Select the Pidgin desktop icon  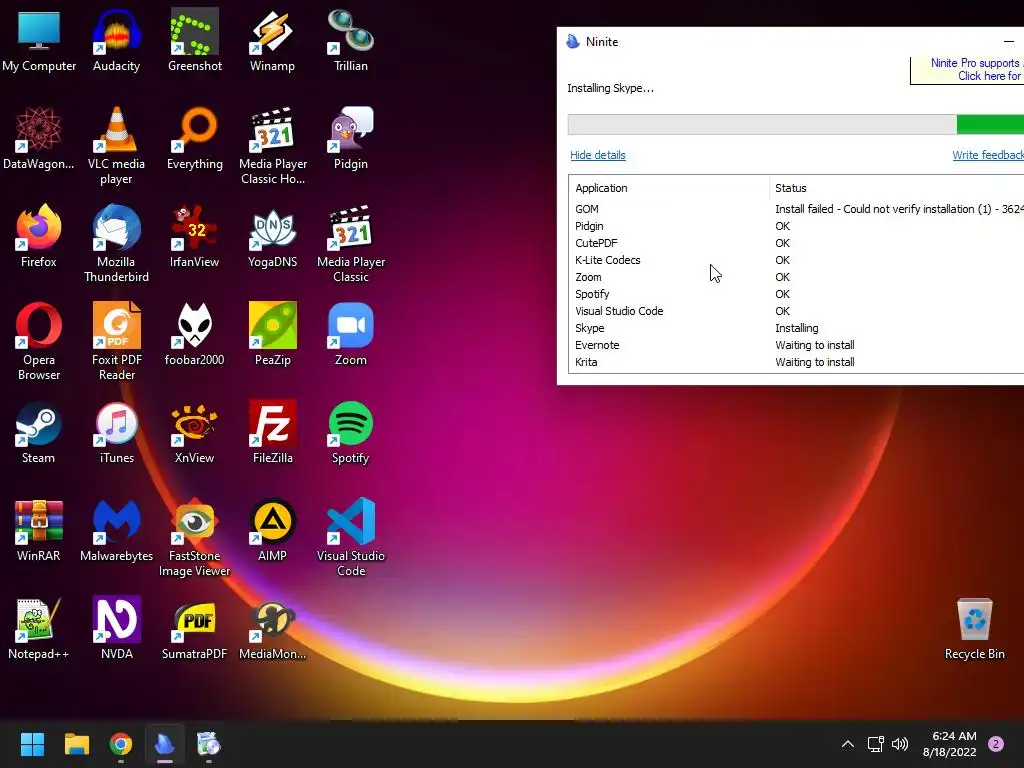351,138
